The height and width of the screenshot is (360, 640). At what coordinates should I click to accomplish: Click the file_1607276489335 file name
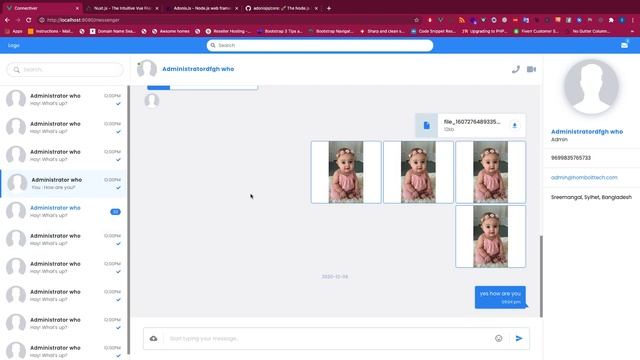point(472,122)
